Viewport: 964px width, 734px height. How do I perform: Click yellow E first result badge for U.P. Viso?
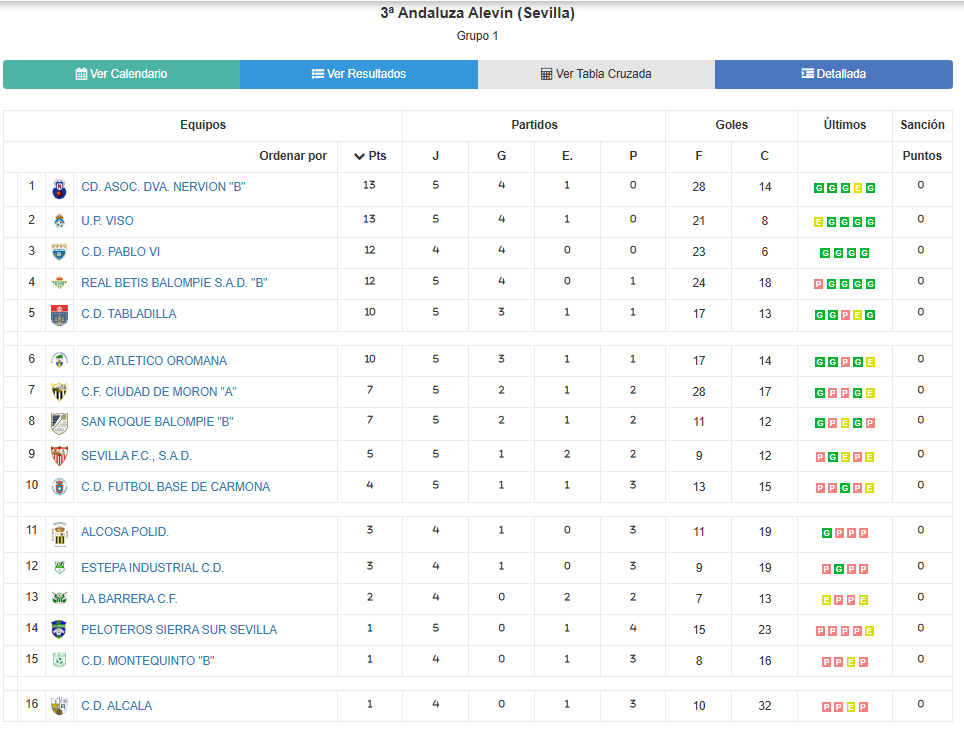pos(818,222)
